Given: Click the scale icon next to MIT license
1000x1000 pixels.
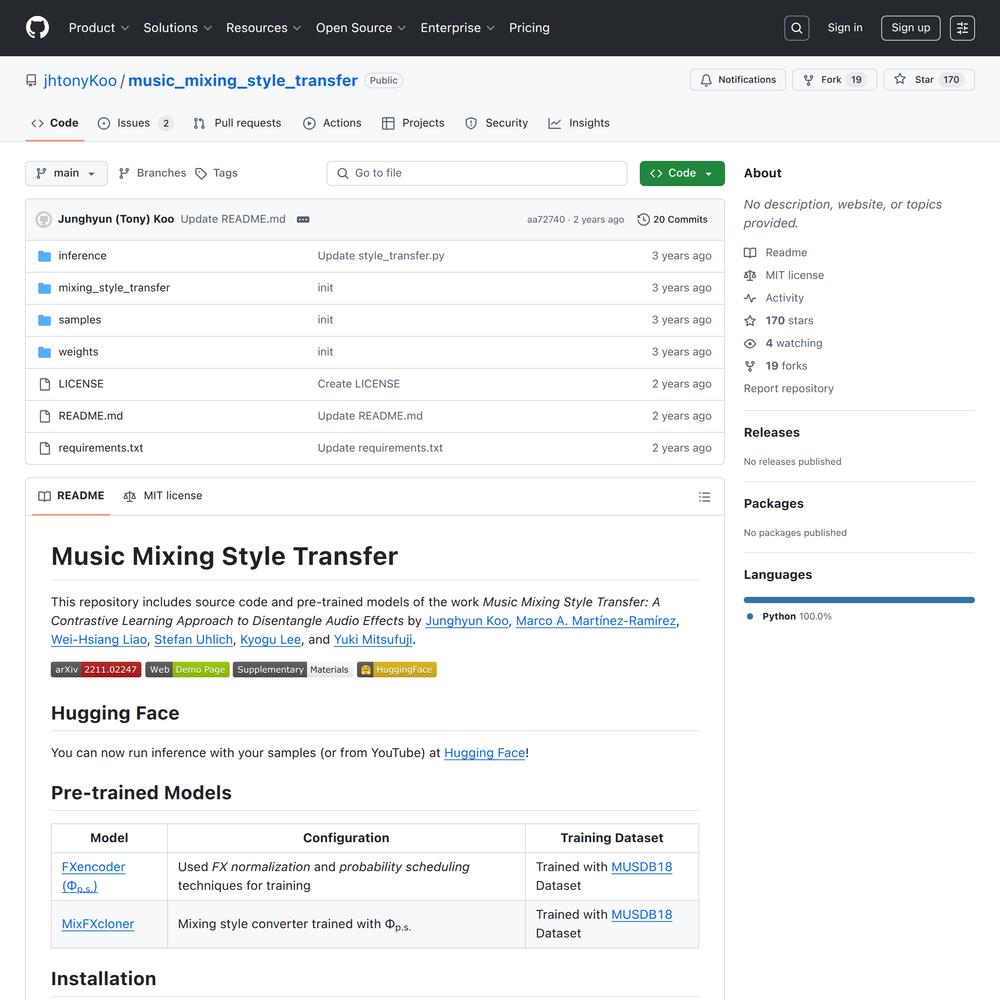Looking at the screenshot, I should click(x=750, y=276).
